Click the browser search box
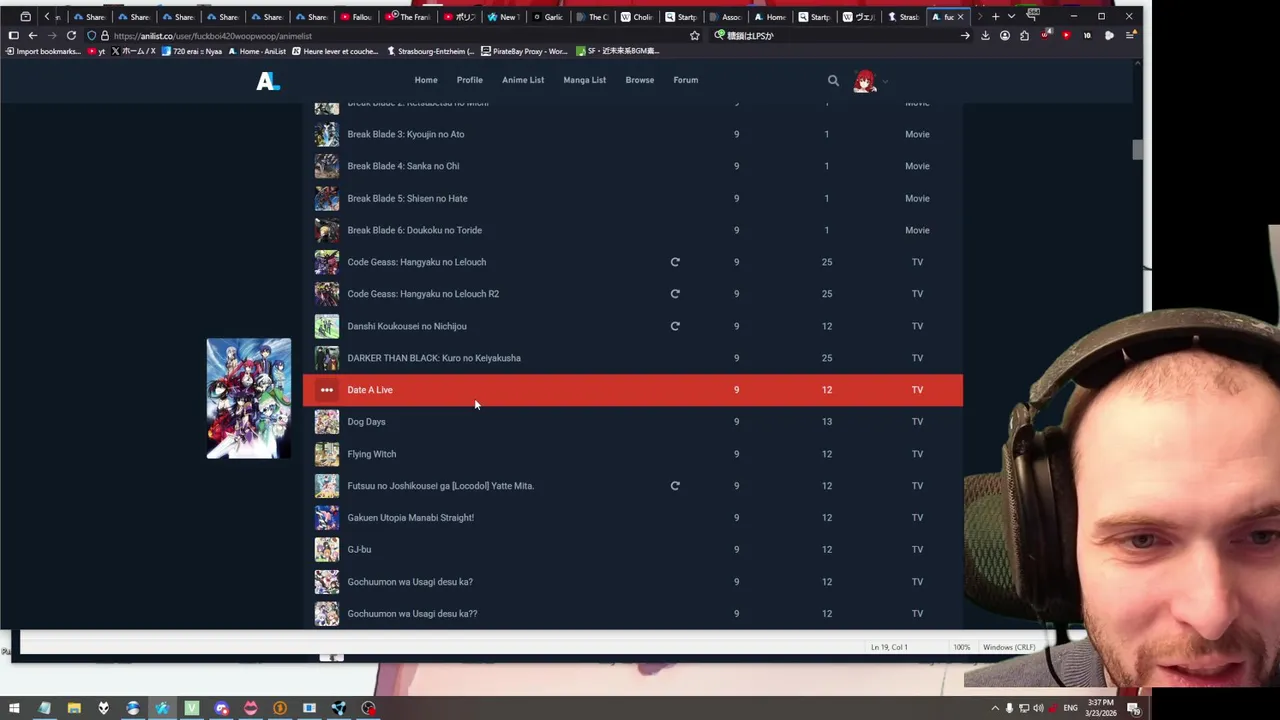The height and width of the screenshot is (720, 1280). (x=840, y=36)
